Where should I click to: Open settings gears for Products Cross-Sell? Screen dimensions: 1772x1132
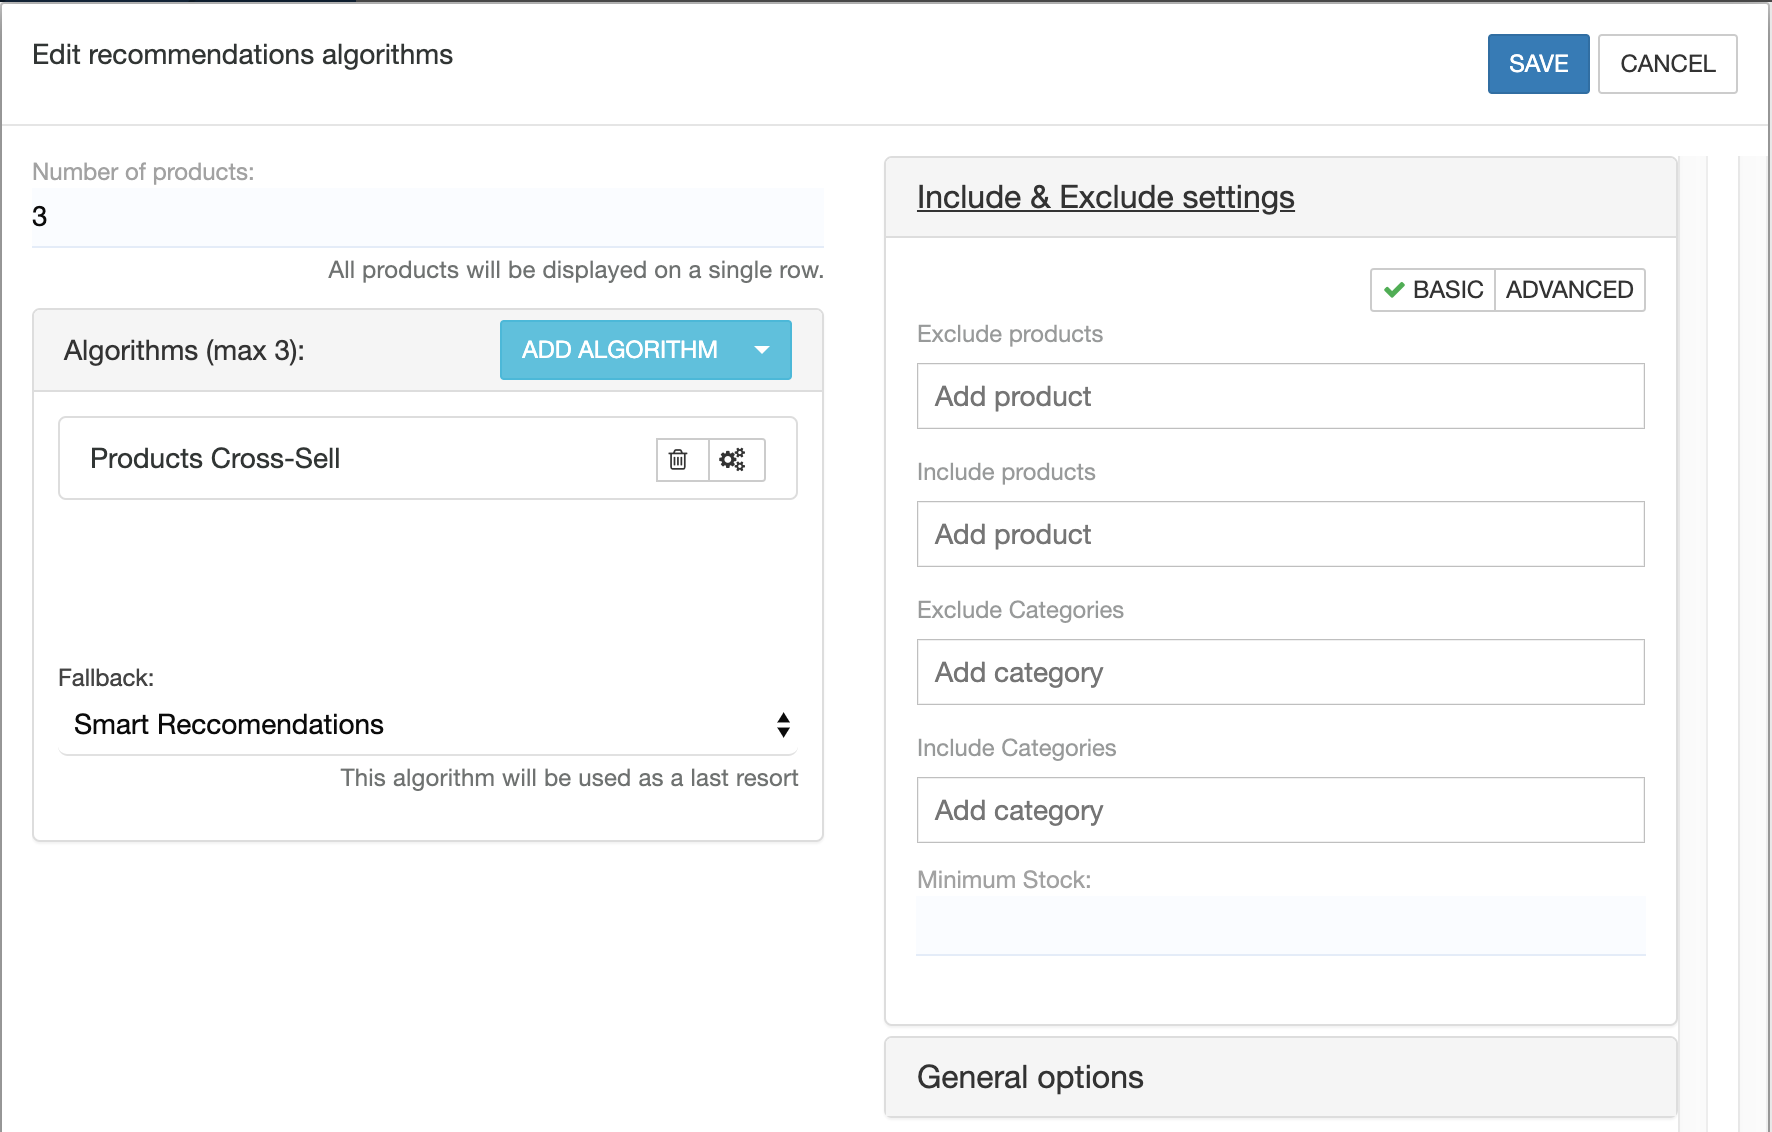736,459
